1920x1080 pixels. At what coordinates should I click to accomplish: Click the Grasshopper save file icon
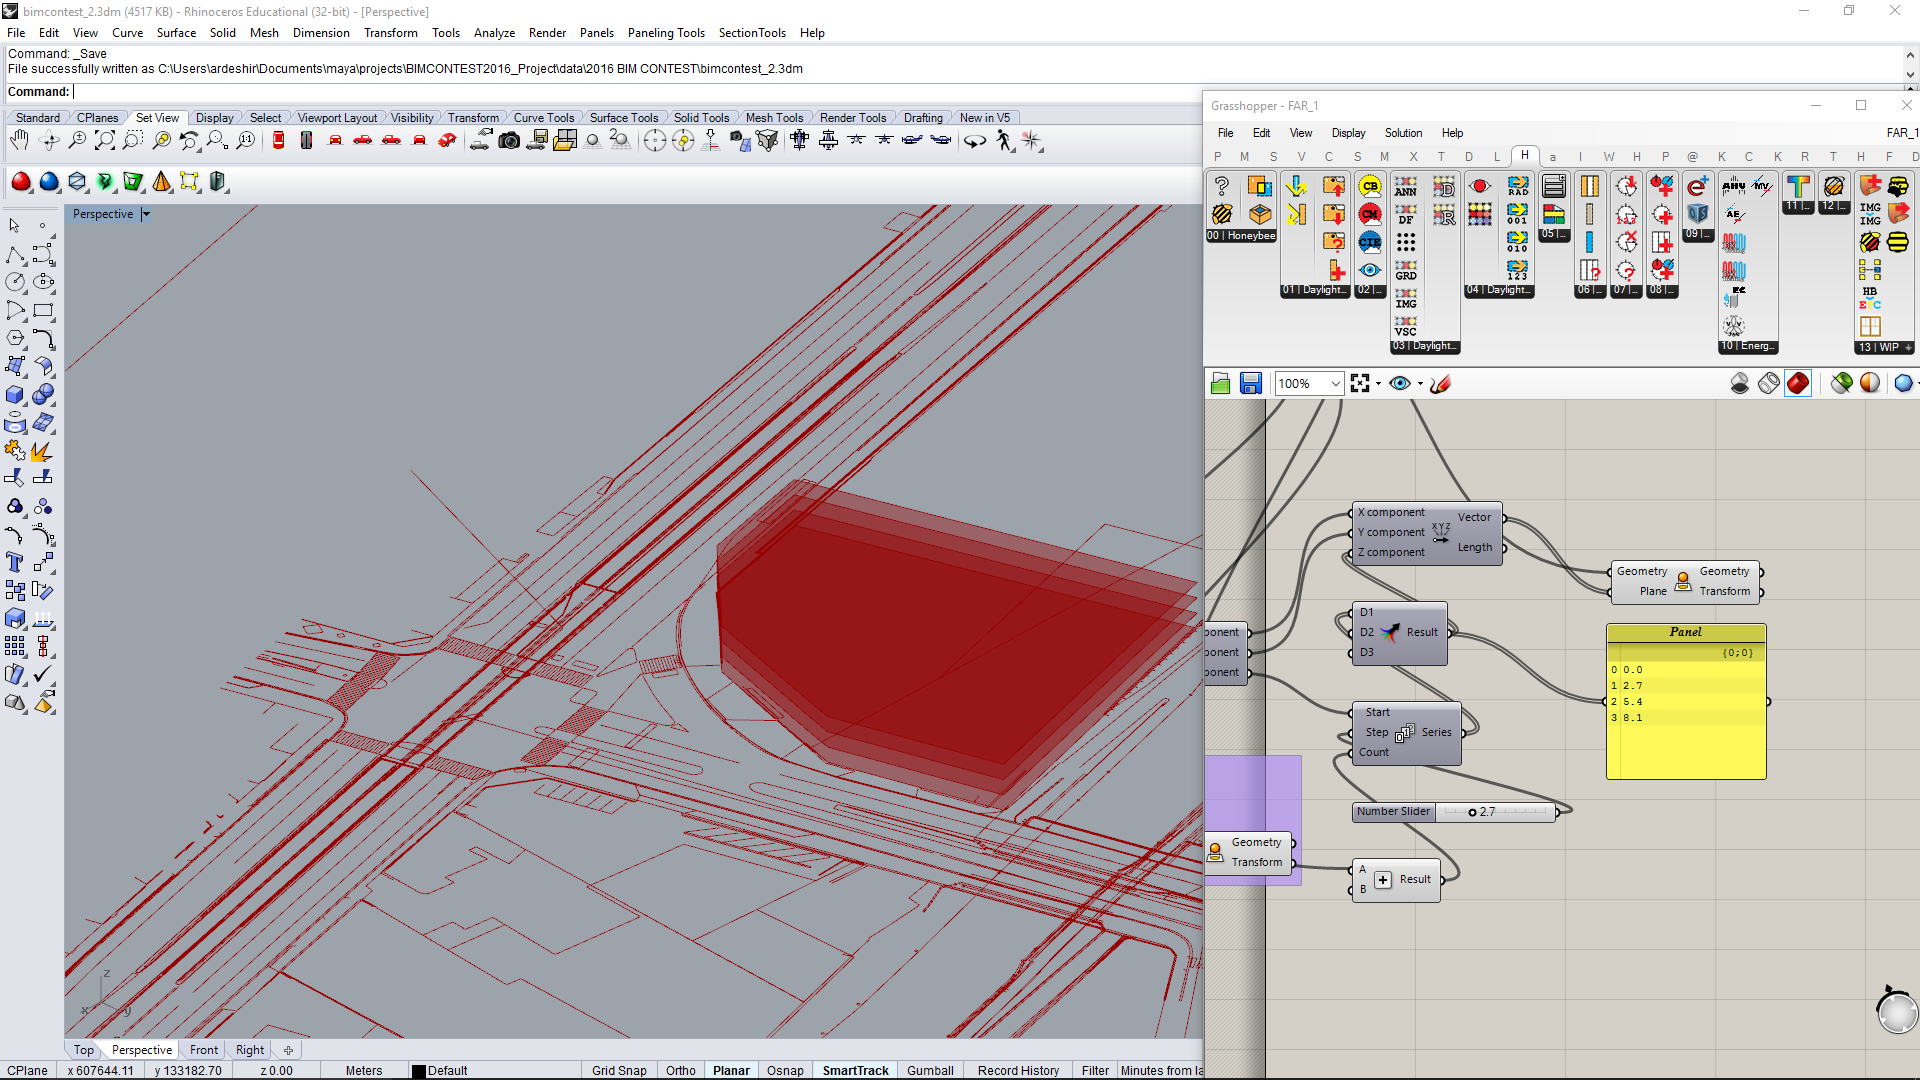1250,384
